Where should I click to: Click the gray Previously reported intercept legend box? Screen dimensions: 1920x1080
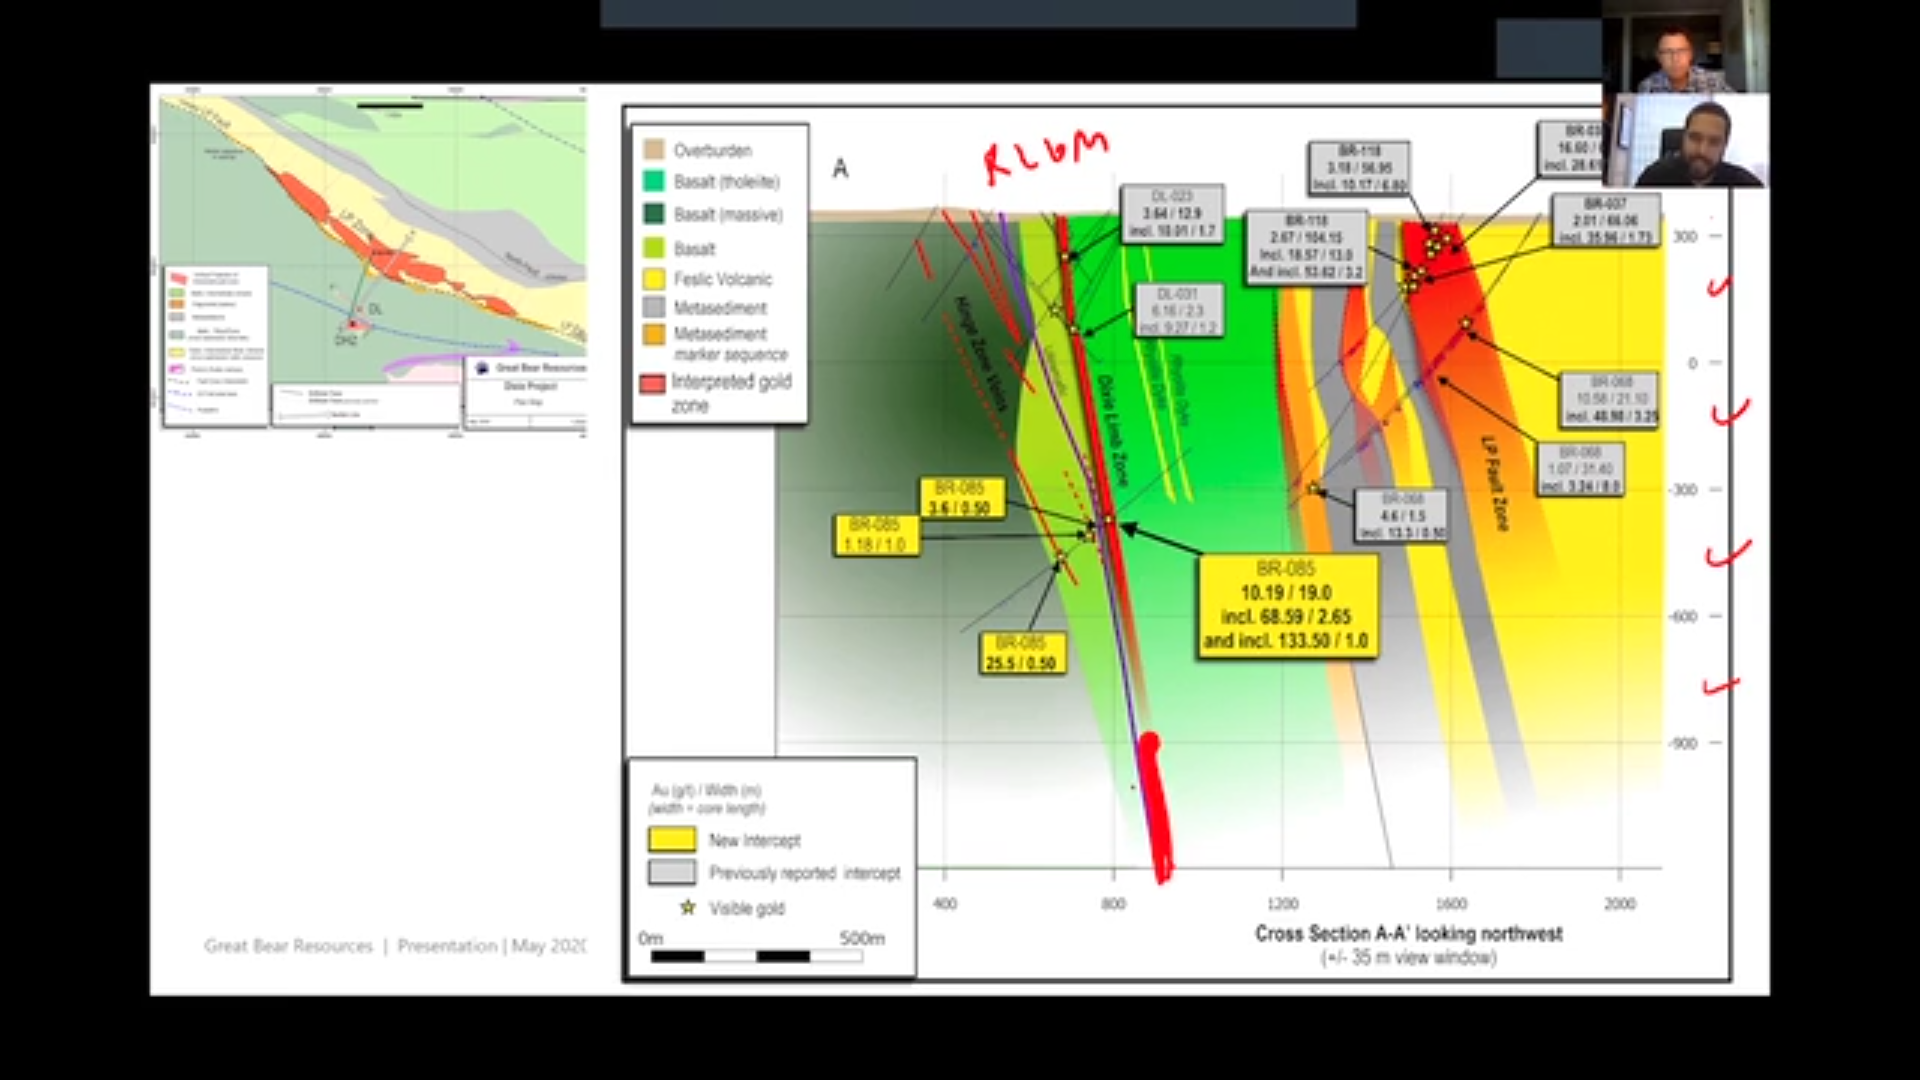[672, 872]
